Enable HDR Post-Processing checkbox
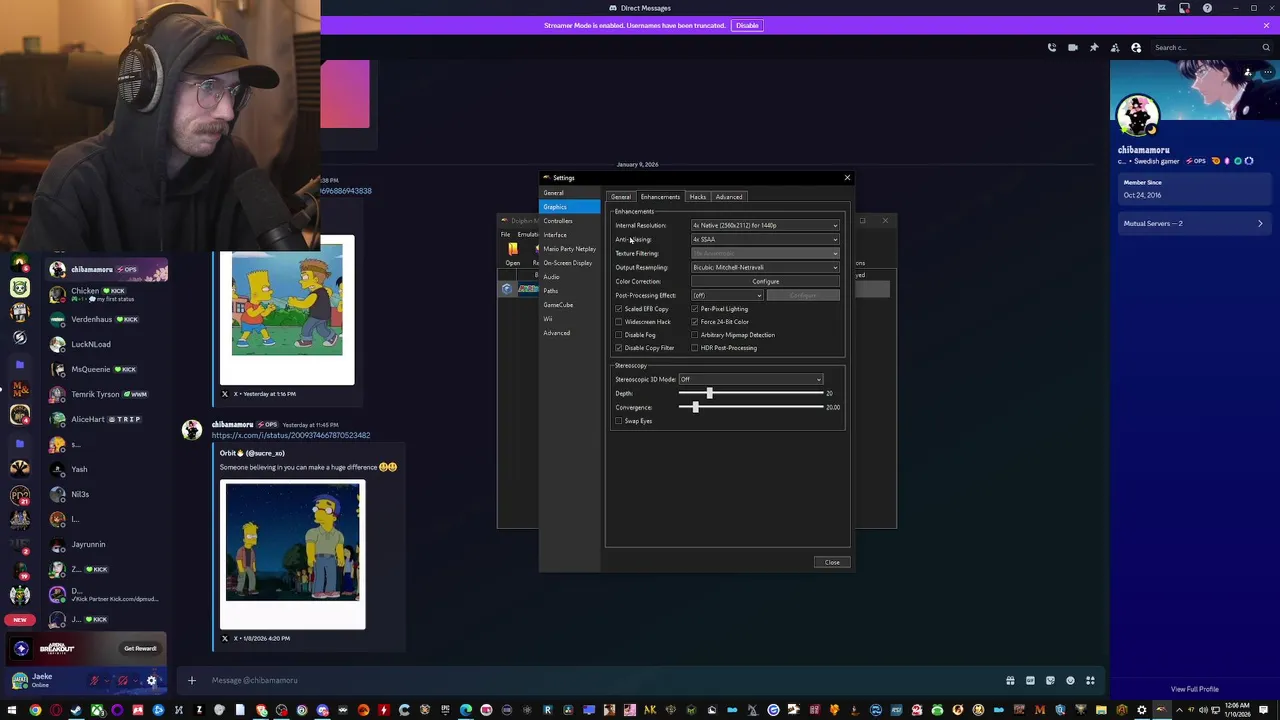The height and width of the screenshot is (720, 1280). coord(695,348)
